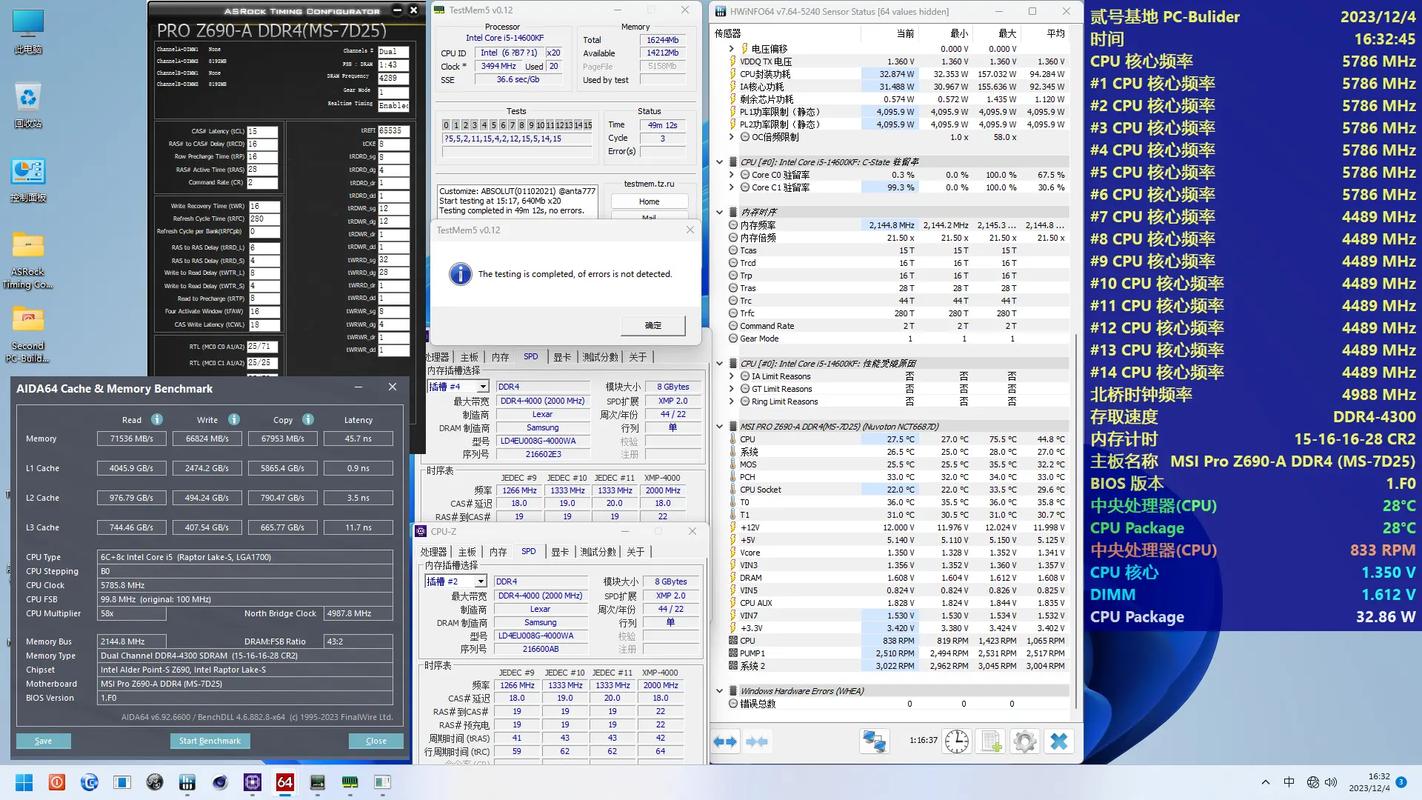Collapse the 性能受限原因 sensor group in HWiNFO
The image size is (1422, 800).
point(719,363)
